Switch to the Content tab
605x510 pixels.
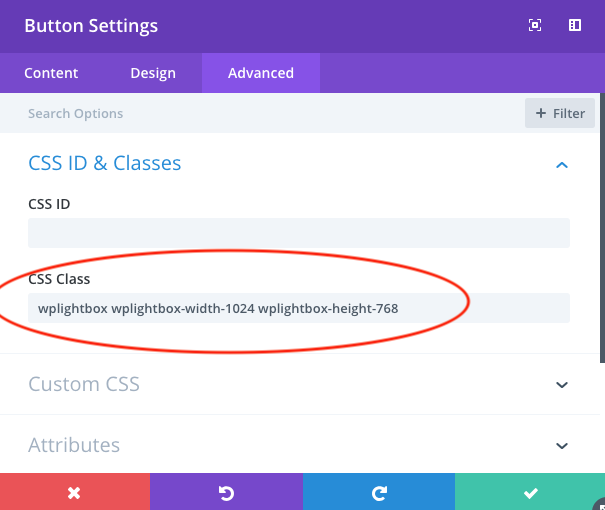pos(51,73)
